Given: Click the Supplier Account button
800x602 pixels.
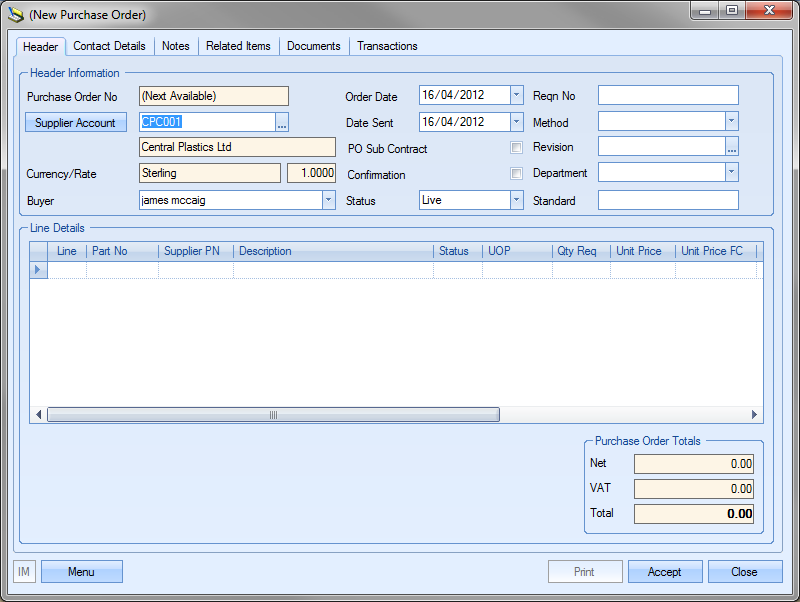Looking at the screenshot, I should tap(75, 123).
